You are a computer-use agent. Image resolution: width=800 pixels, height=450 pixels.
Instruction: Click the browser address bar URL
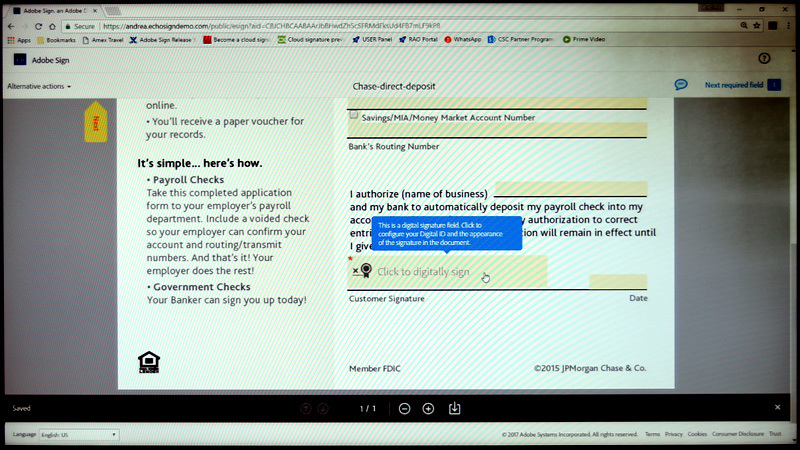click(272, 26)
